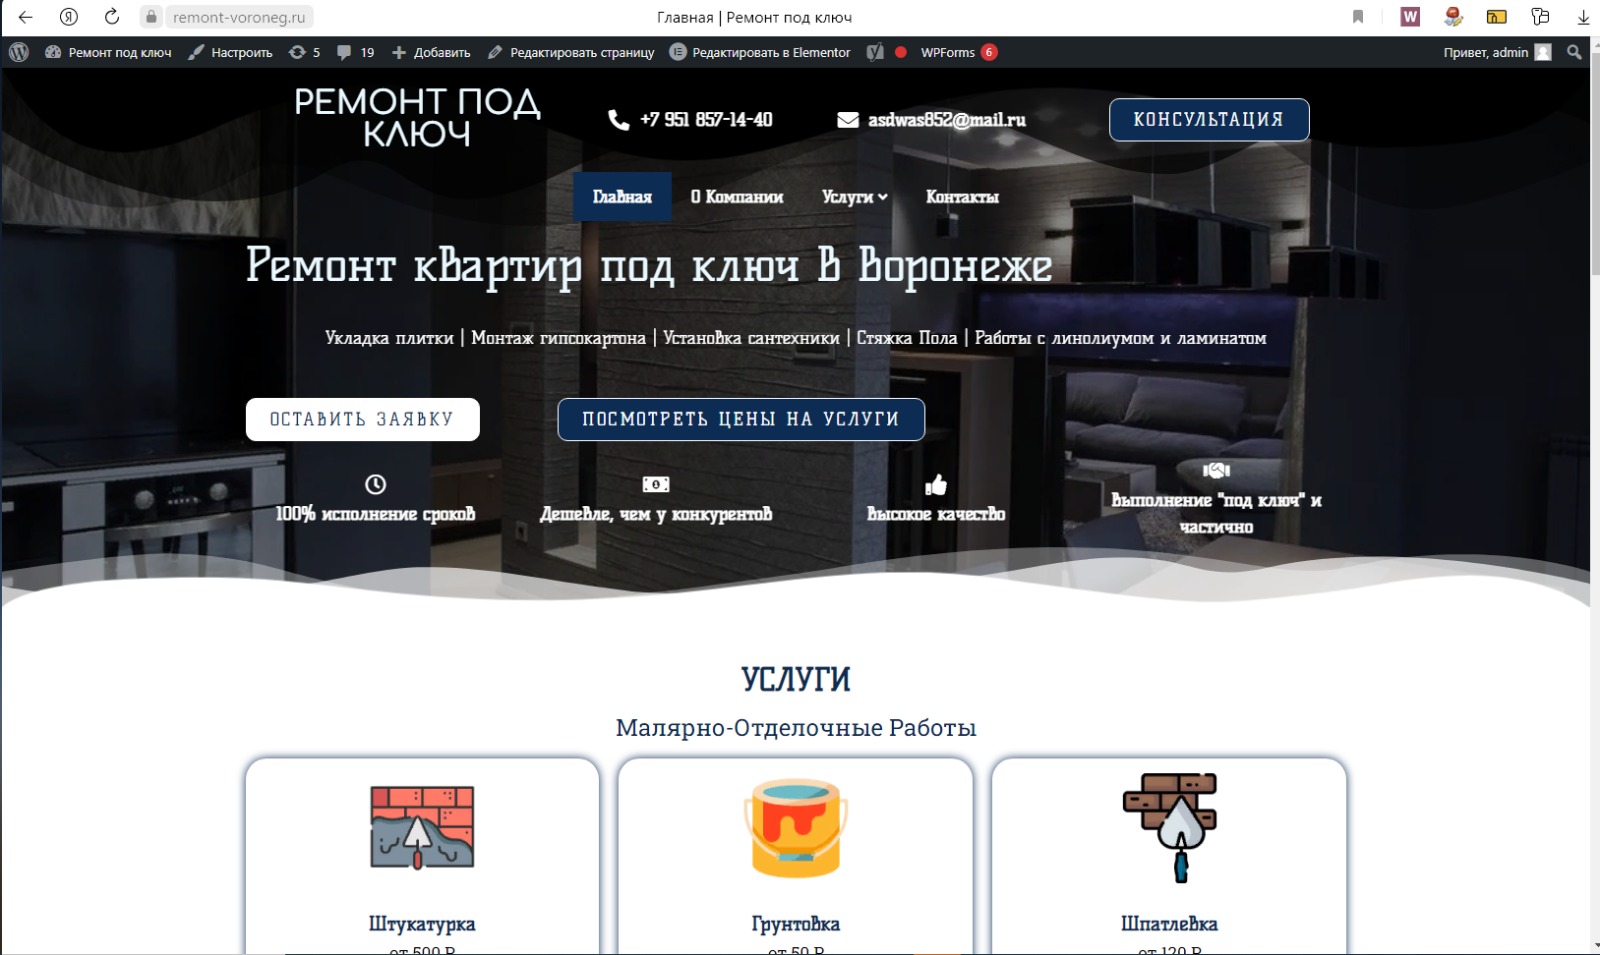Open the 'Контакты' menu item
The image size is (1600, 955).
click(962, 197)
